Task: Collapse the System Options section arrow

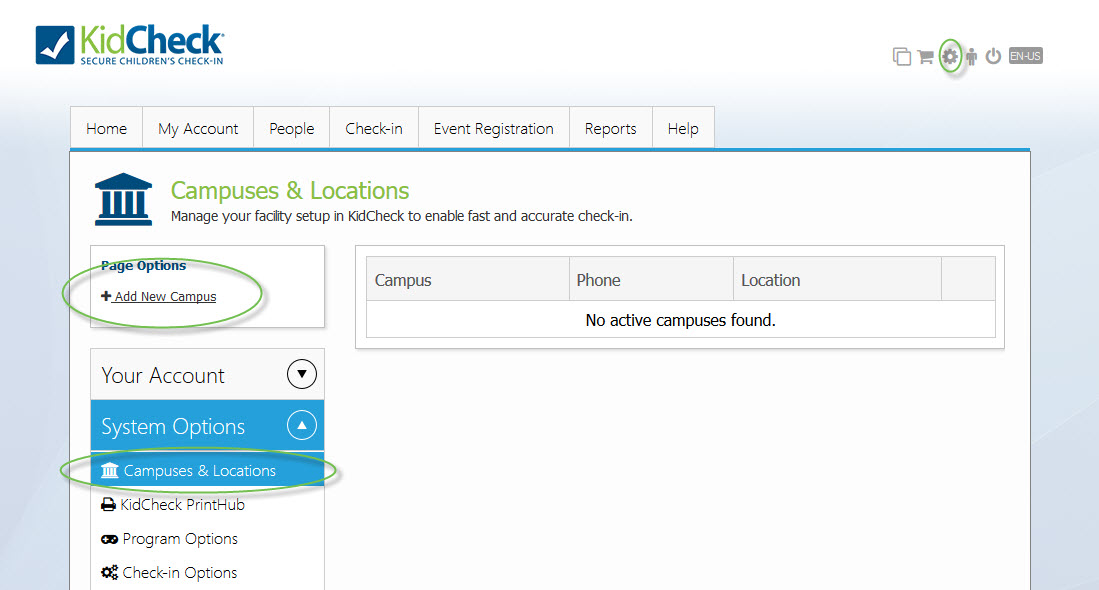Action: (301, 425)
